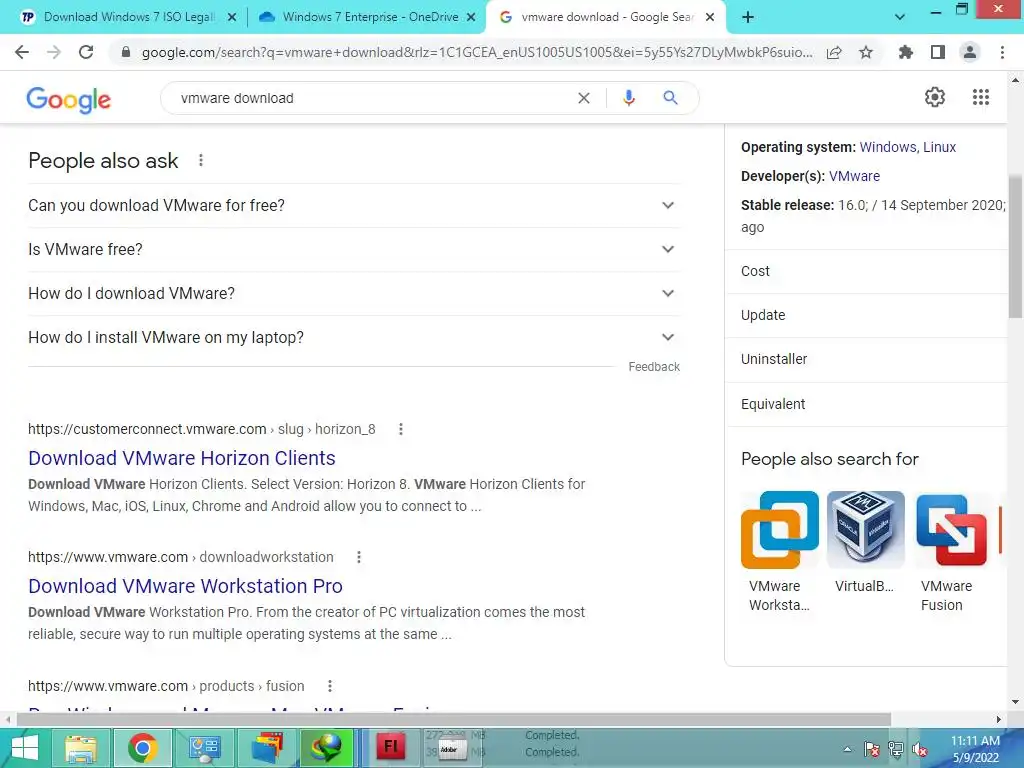Open the Internet Download Manager taskbar icon
The height and width of the screenshot is (768, 1024).
point(327,748)
